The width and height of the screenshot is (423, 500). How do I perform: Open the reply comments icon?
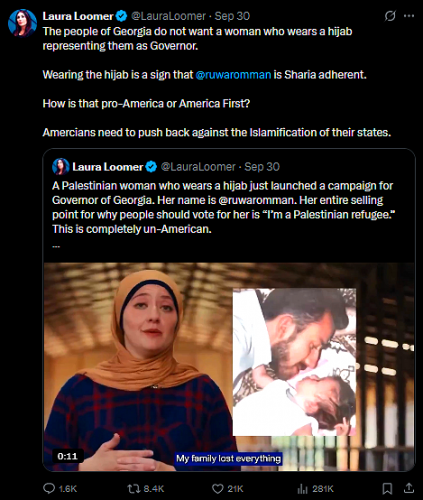pyautogui.click(x=49, y=489)
